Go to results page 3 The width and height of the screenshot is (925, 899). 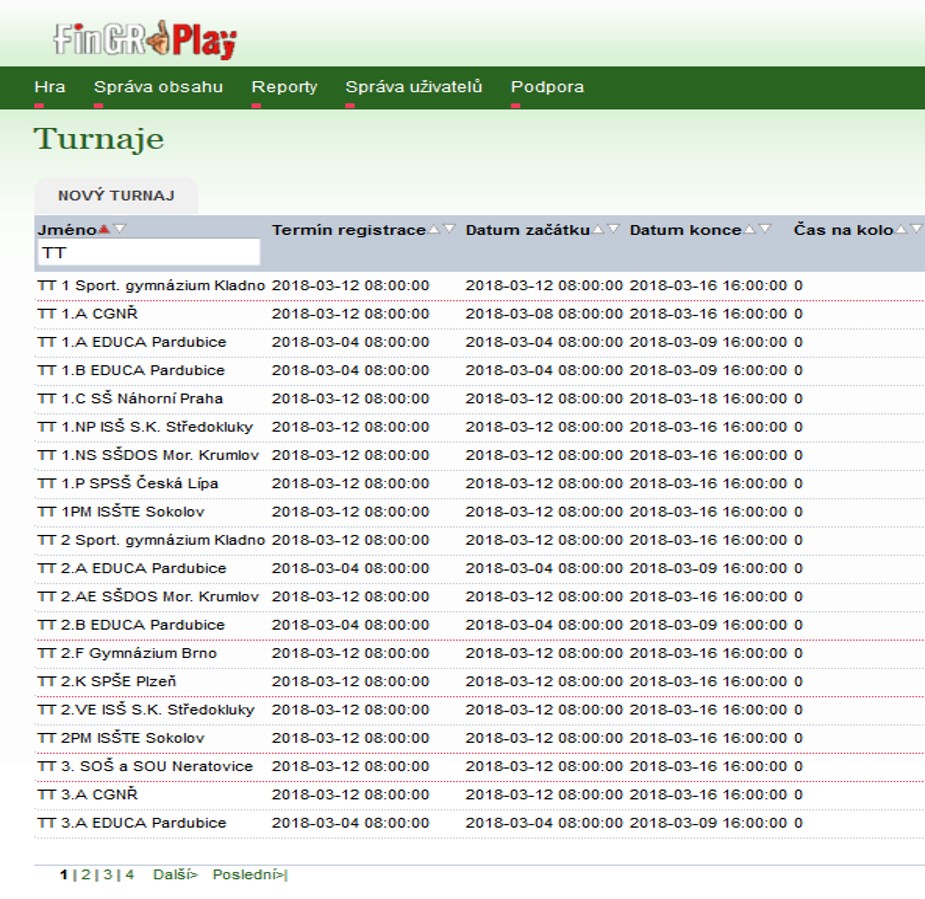click(x=108, y=874)
